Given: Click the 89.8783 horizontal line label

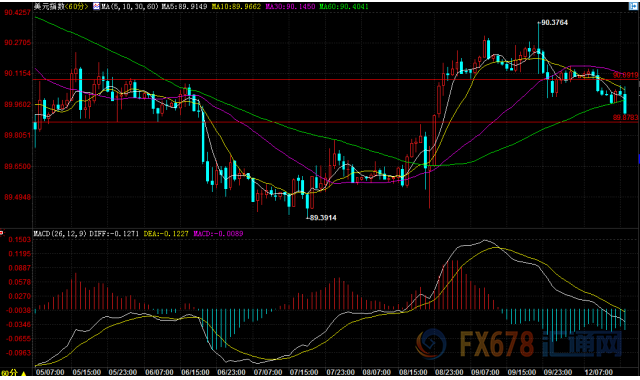Looking at the screenshot, I should pyautogui.click(x=625, y=118).
